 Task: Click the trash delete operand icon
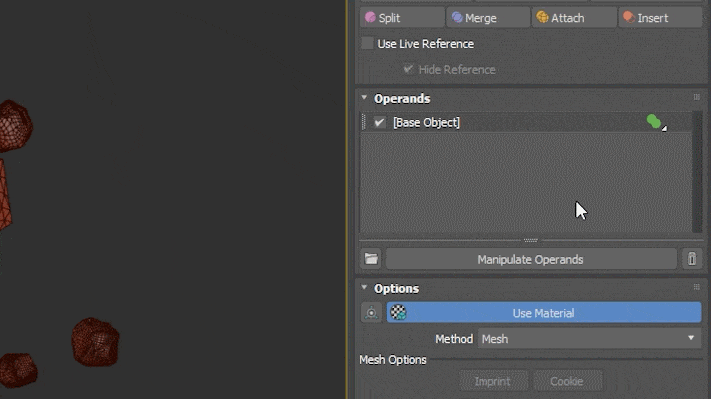point(692,259)
